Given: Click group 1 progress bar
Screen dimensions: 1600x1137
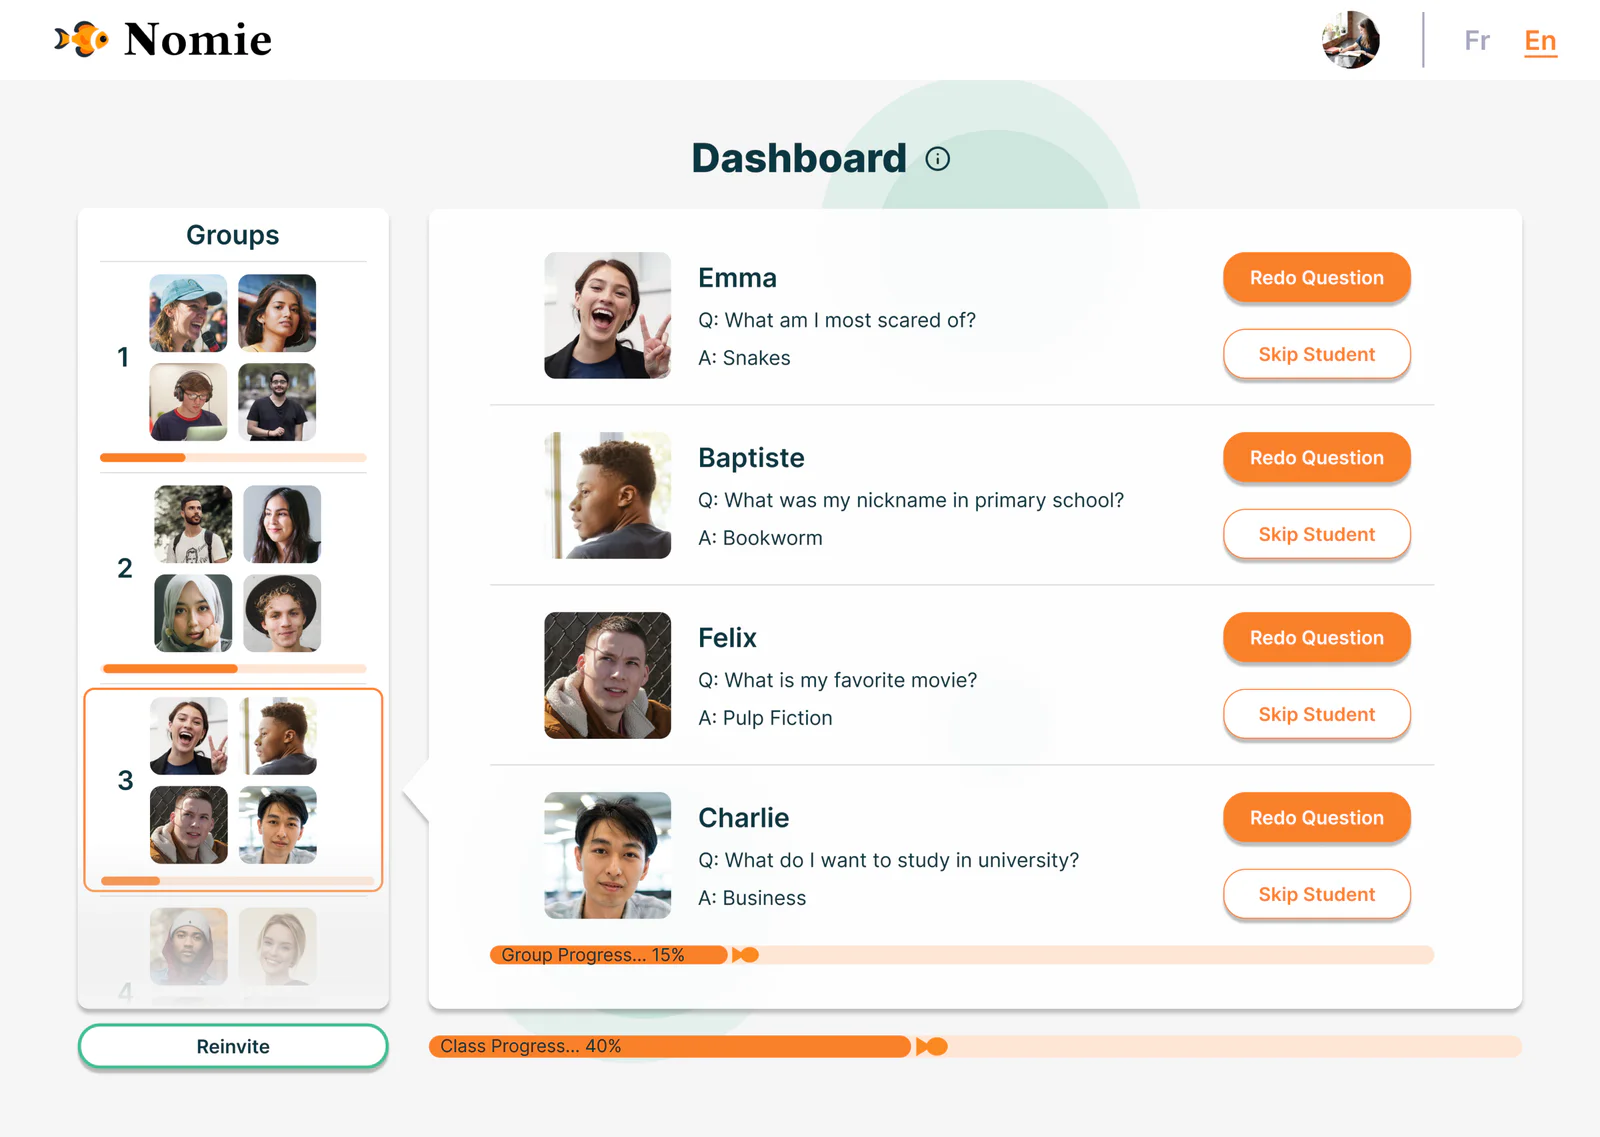Looking at the screenshot, I should 233,458.
